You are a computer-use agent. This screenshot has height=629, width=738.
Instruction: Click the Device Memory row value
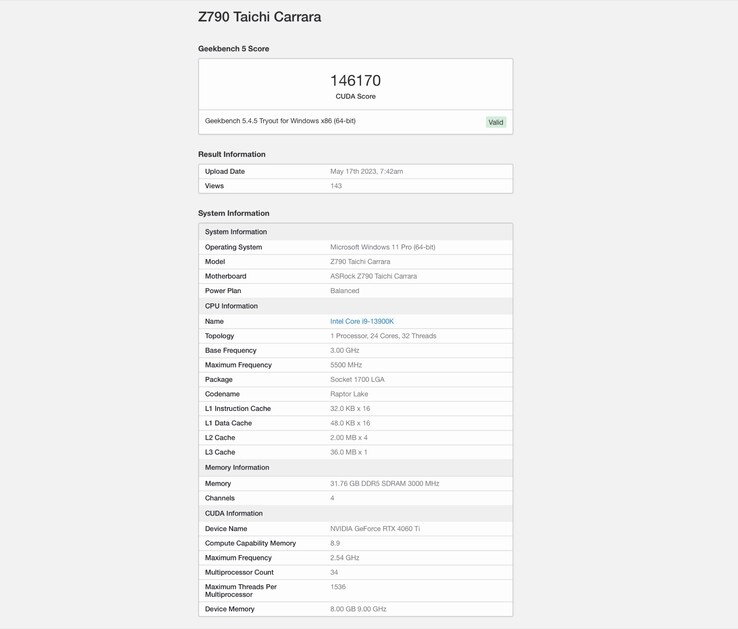[358, 608]
